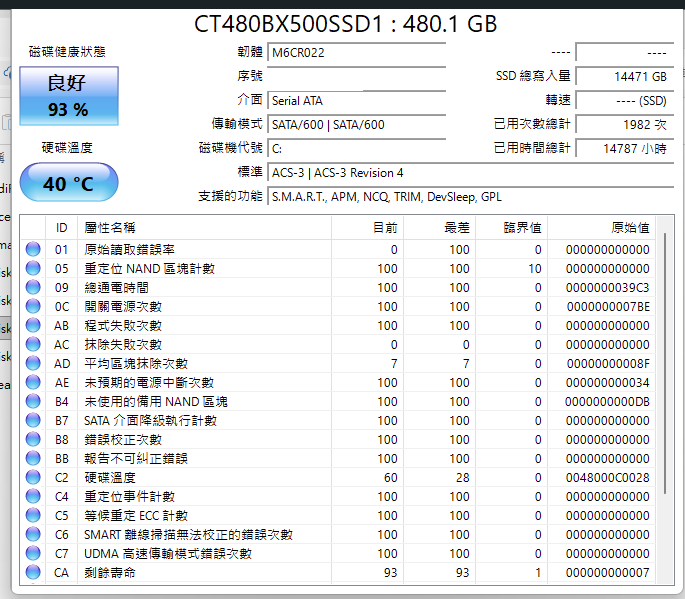This screenshot has height=599, width=685.
Task: Click status orb for attribute CA 剩餘壽命
Action: coord(33,572)
